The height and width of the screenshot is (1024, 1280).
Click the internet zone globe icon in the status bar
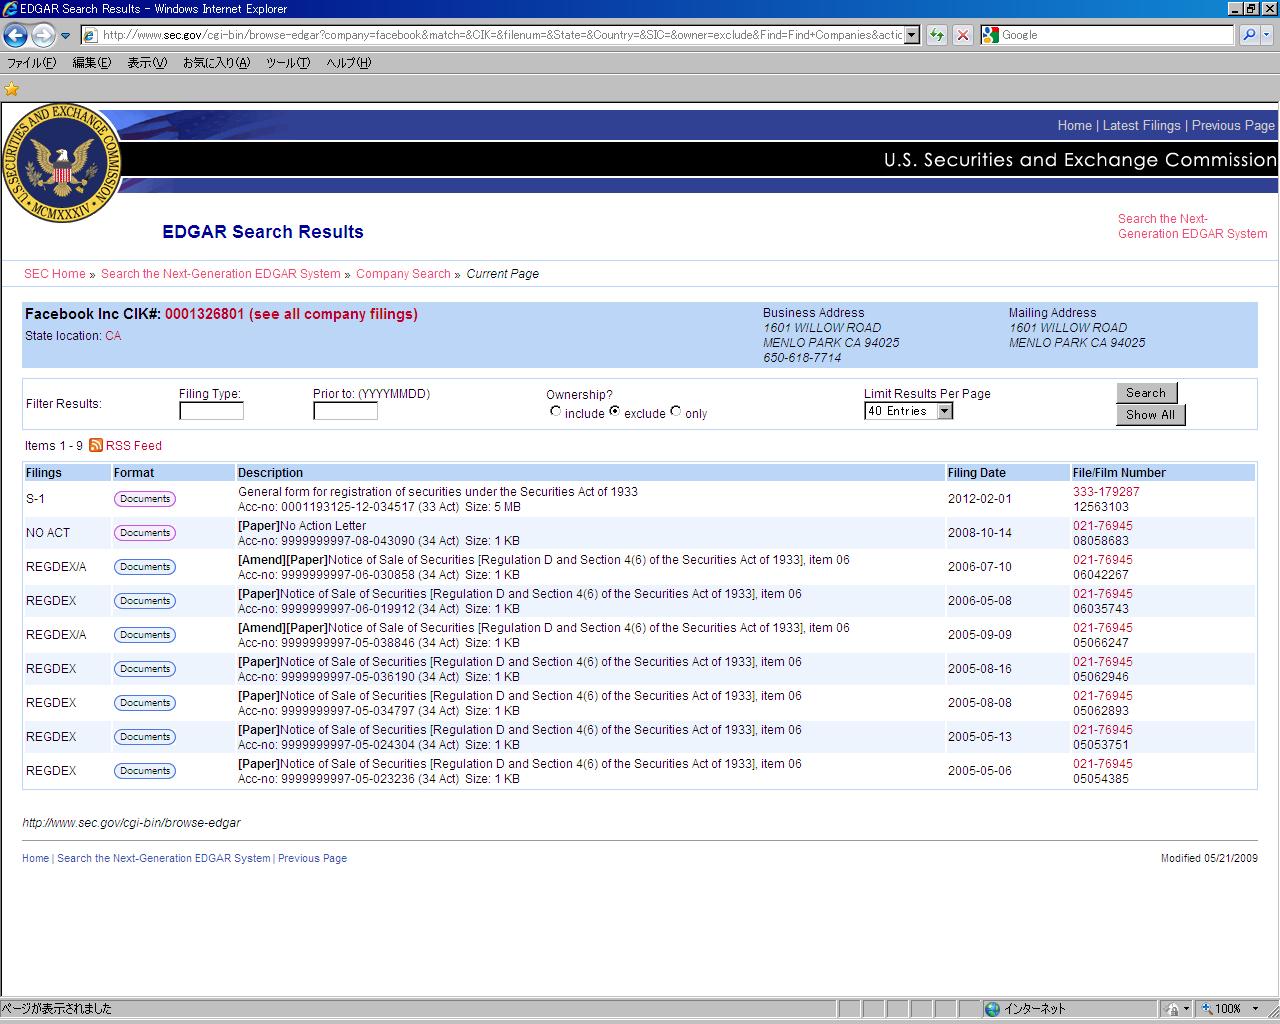(x=992, y=1009)
